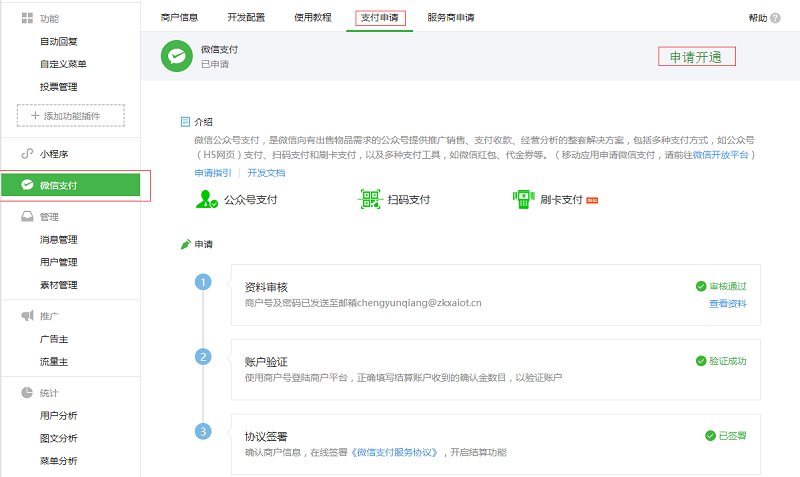Click the 已签署 status text
This screenshot has width=800, height=477.
coord(732,436)
